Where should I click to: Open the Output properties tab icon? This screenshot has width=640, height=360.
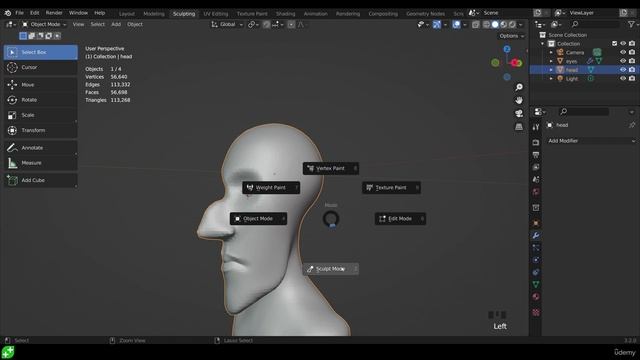(536, 155)
